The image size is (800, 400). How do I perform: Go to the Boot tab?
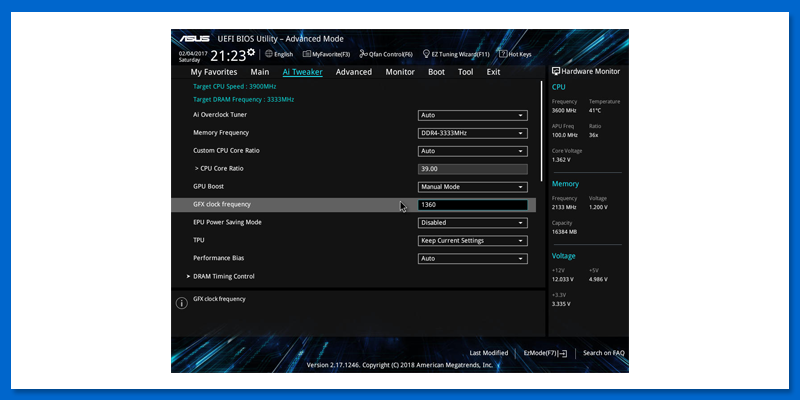pyautogui.click(x=436, y=72)
